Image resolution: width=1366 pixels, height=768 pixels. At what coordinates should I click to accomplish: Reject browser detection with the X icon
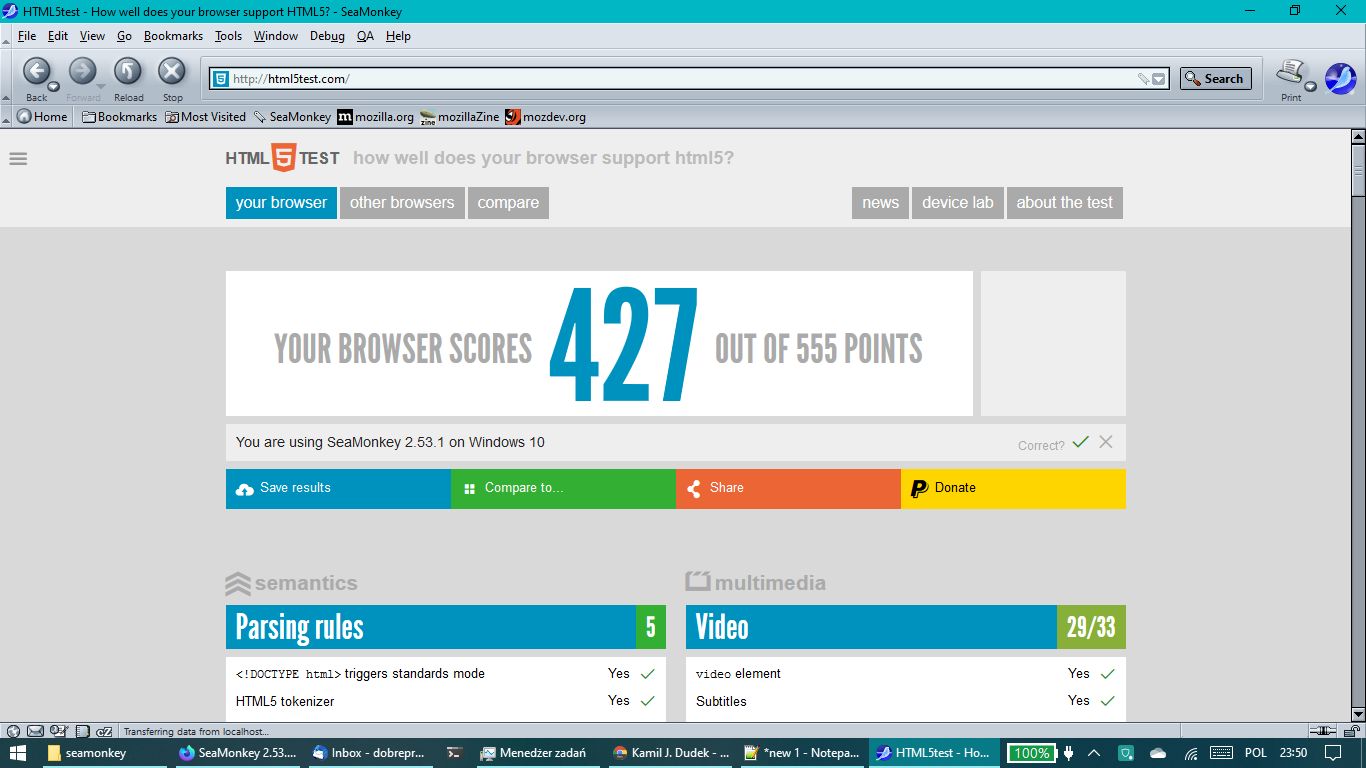1105,442
